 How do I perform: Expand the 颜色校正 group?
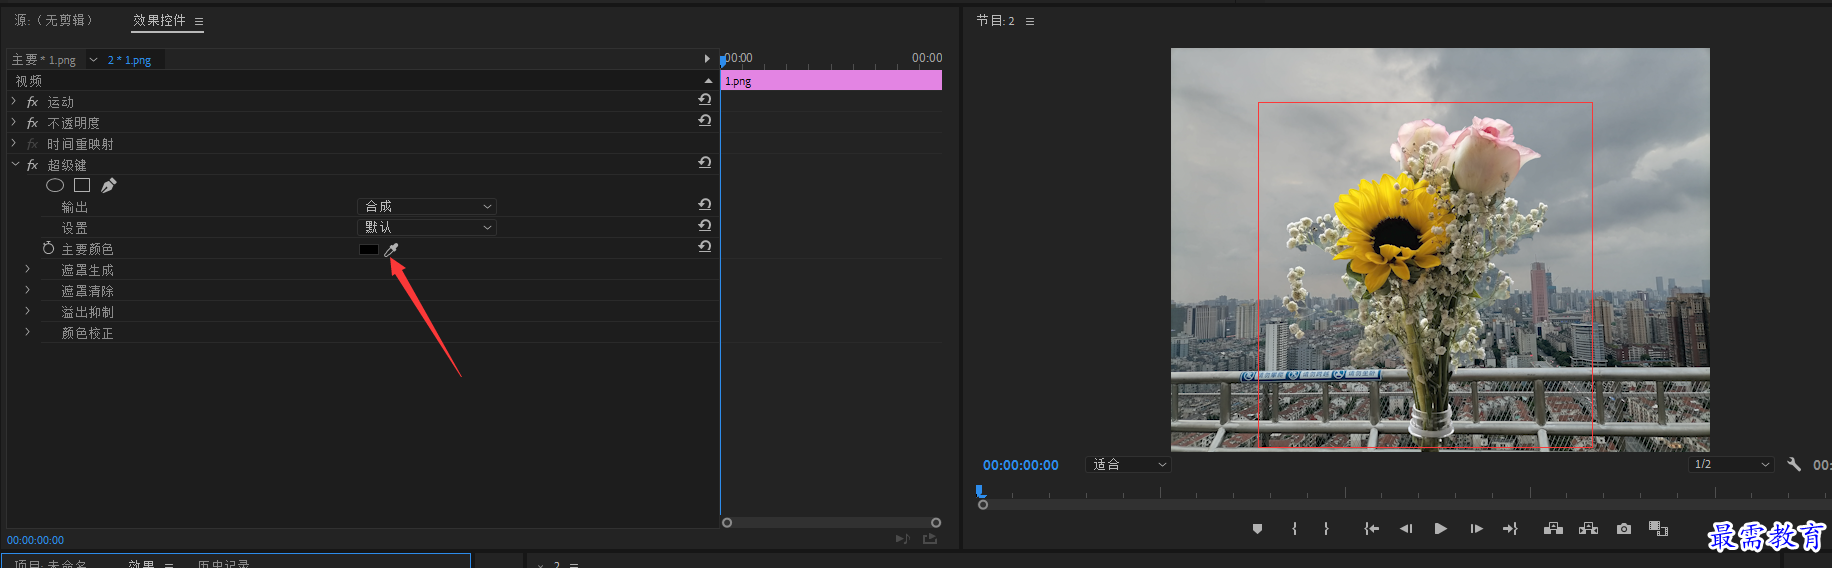pos(28,332)
